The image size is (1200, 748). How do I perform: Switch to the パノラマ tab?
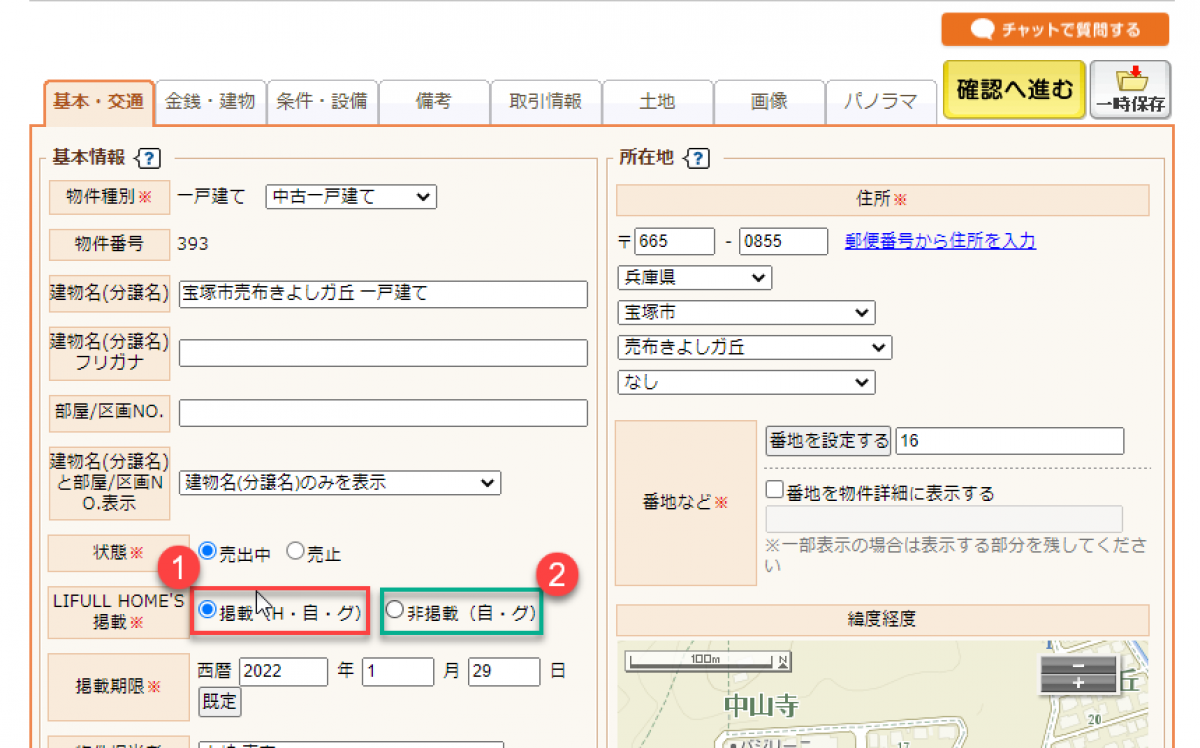coord(880,102)
